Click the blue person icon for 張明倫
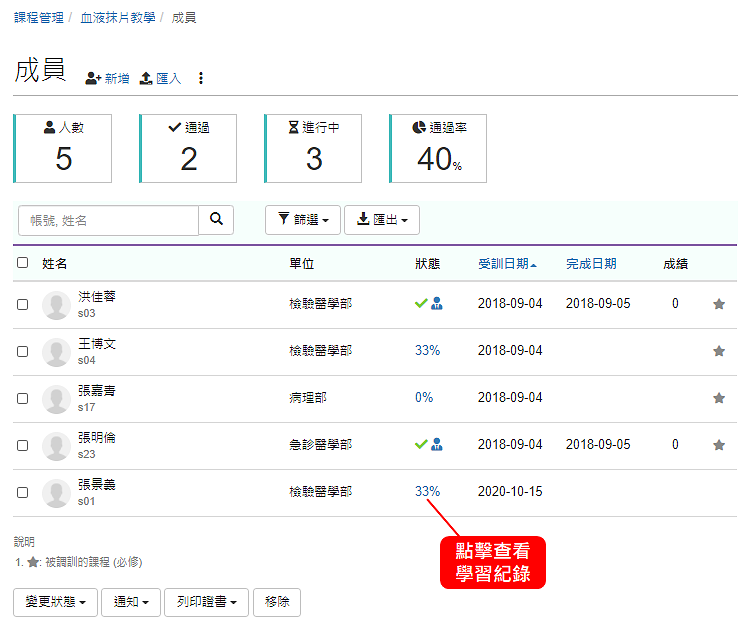This screenshot has width=752, height=628. (437, 445)
